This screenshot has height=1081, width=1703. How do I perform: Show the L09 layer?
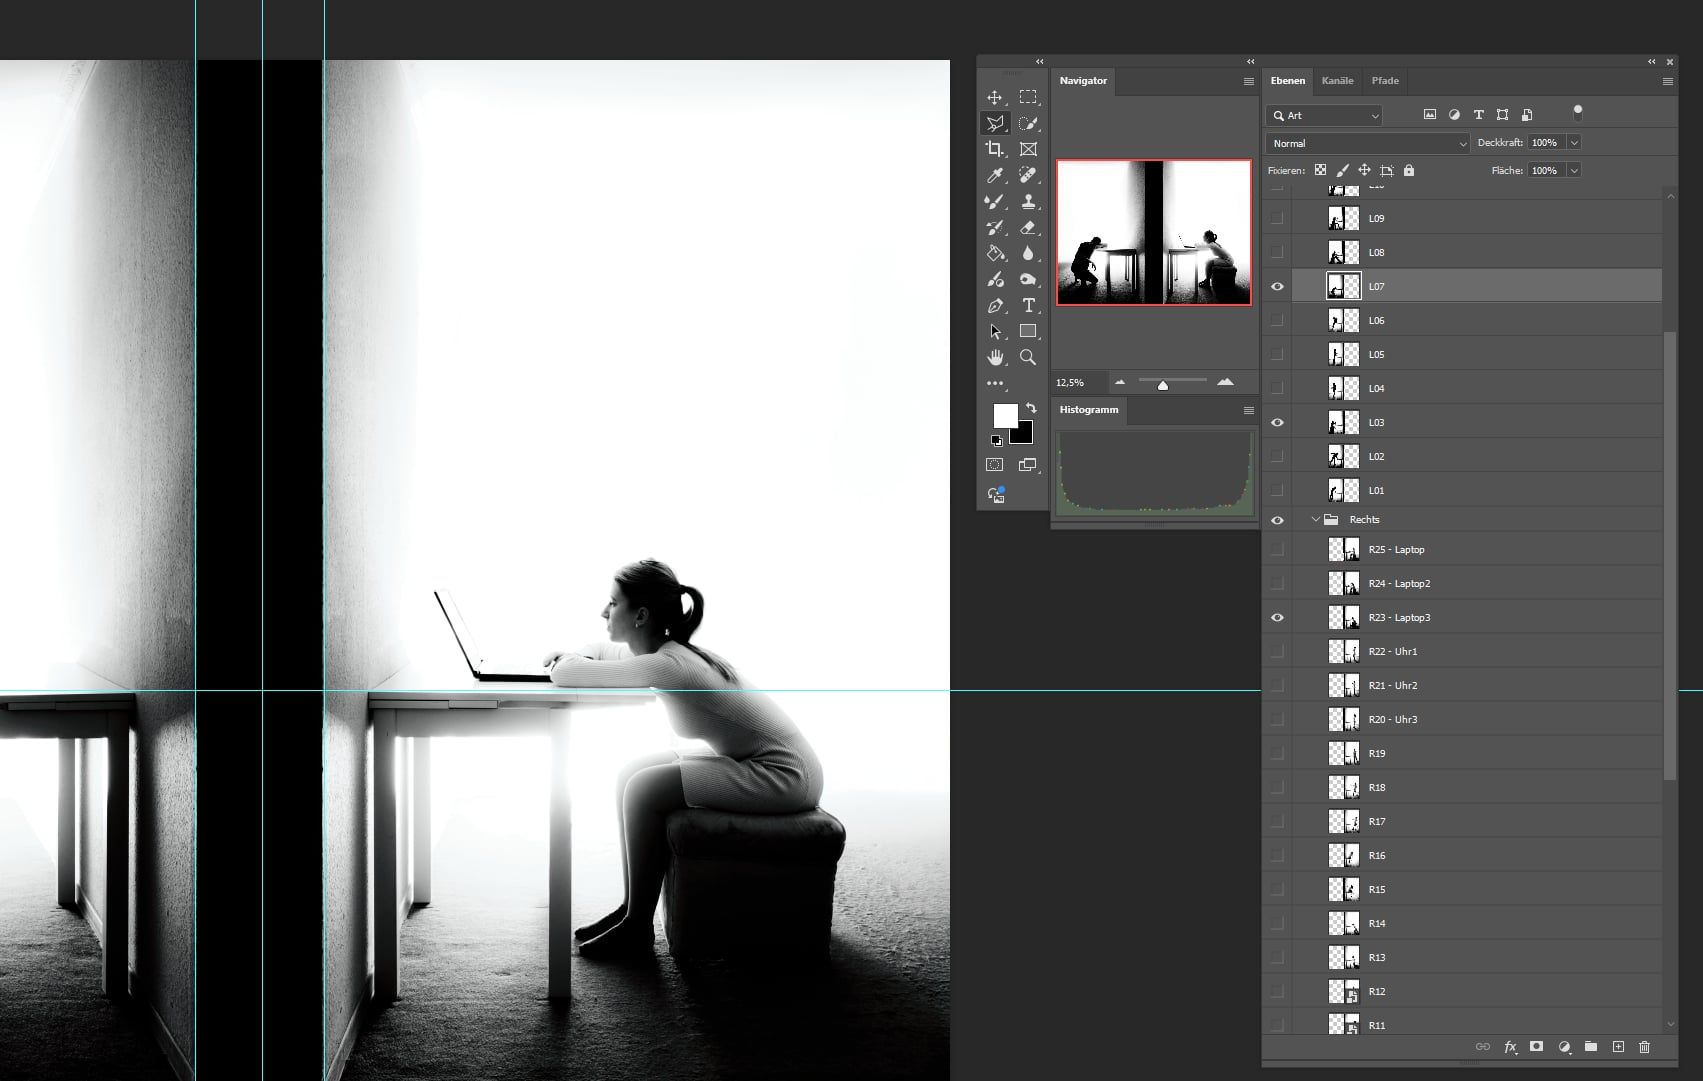tap(1277, 219)
